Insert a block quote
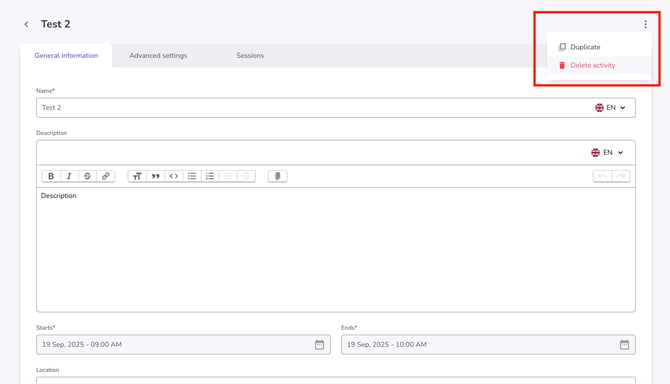The height and width of the screenshot is (384, 670). coord(156,176)
